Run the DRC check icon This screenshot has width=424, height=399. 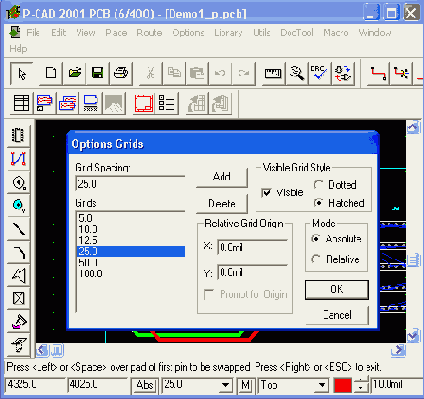(319, 73)
